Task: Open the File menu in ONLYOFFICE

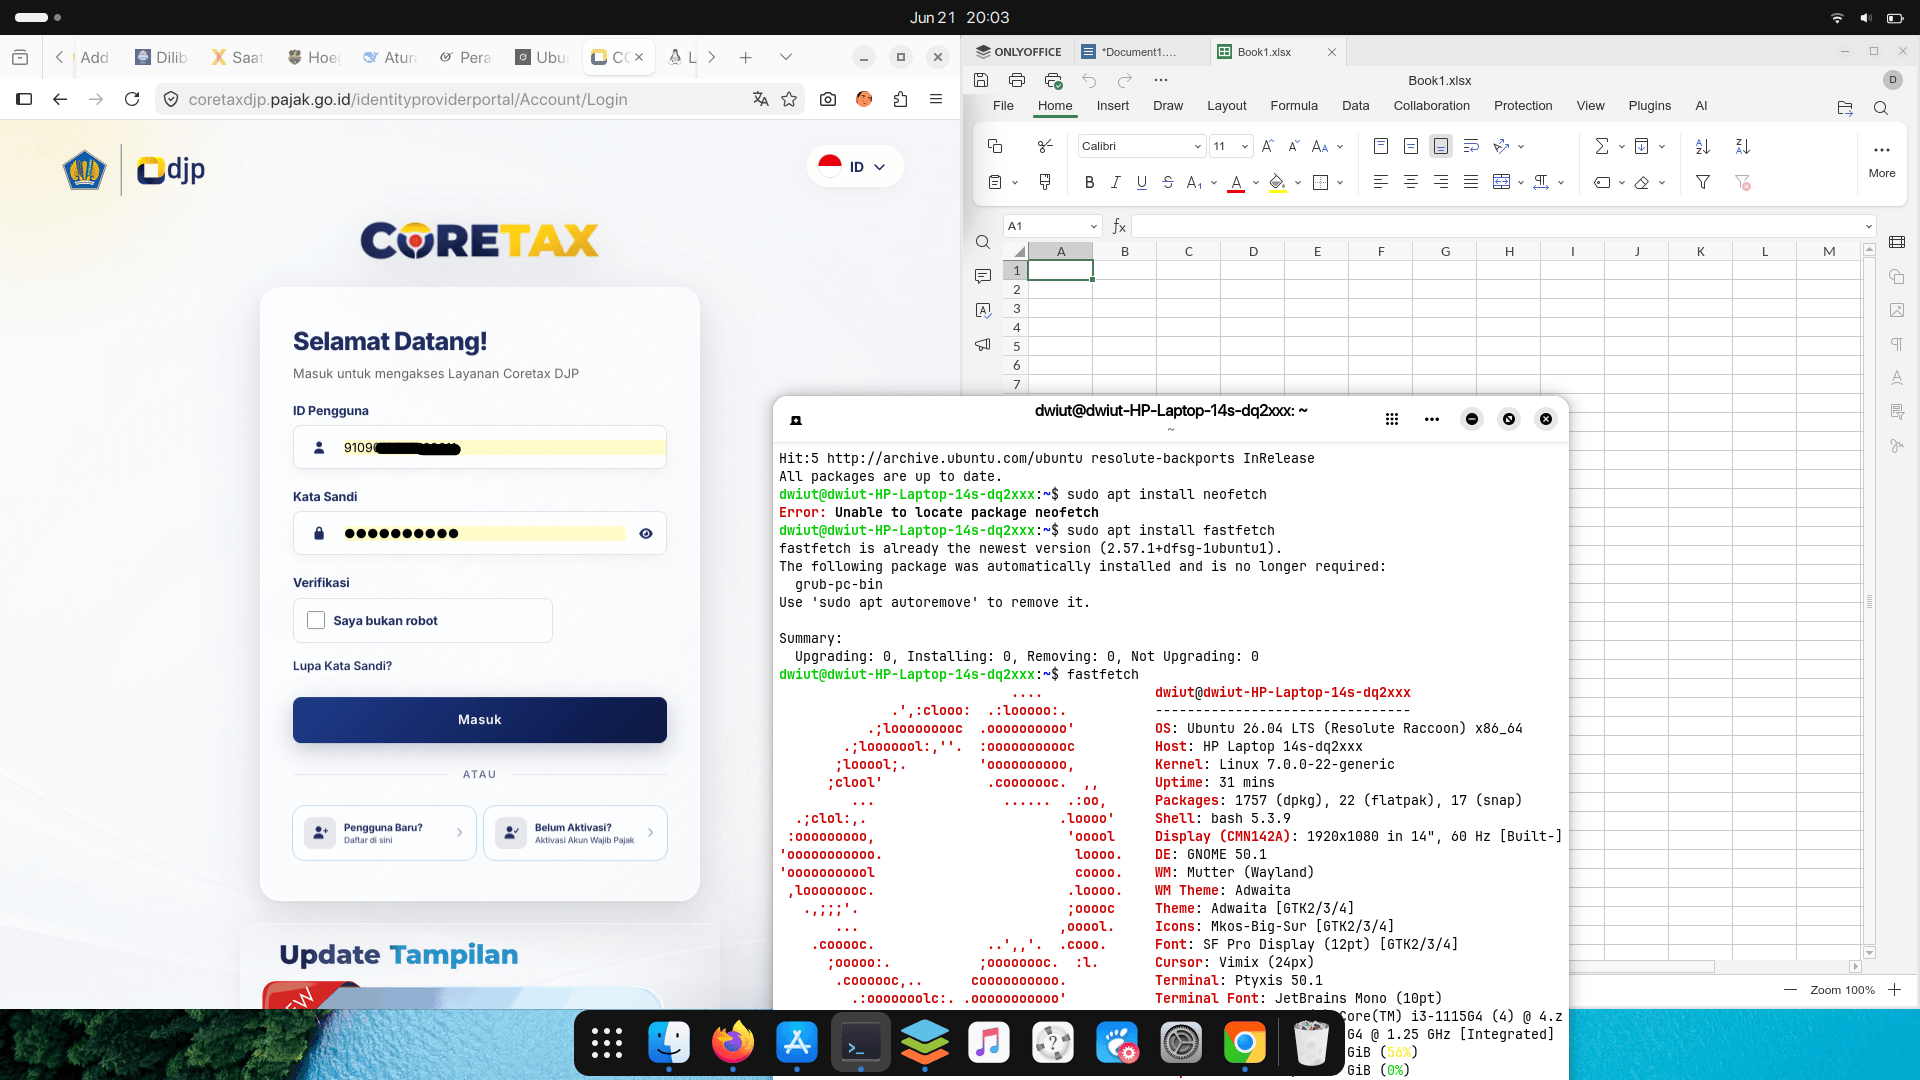Action: (1003, 106)
